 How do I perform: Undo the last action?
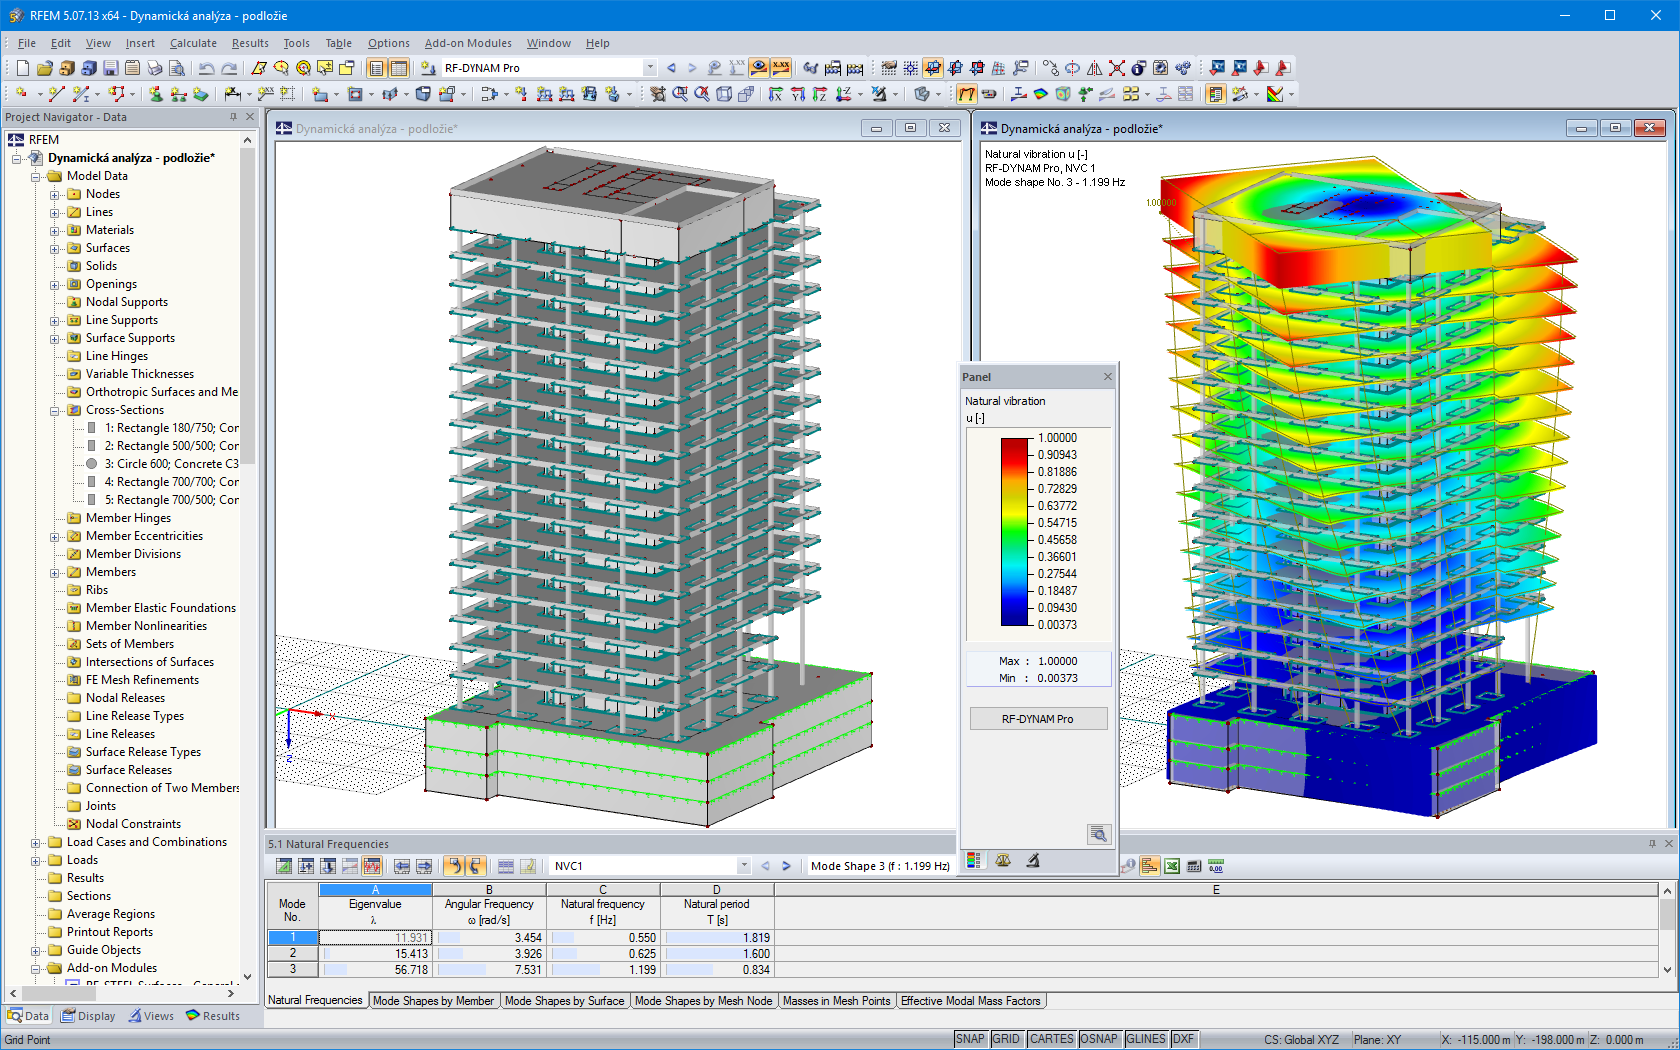(206, 68)
